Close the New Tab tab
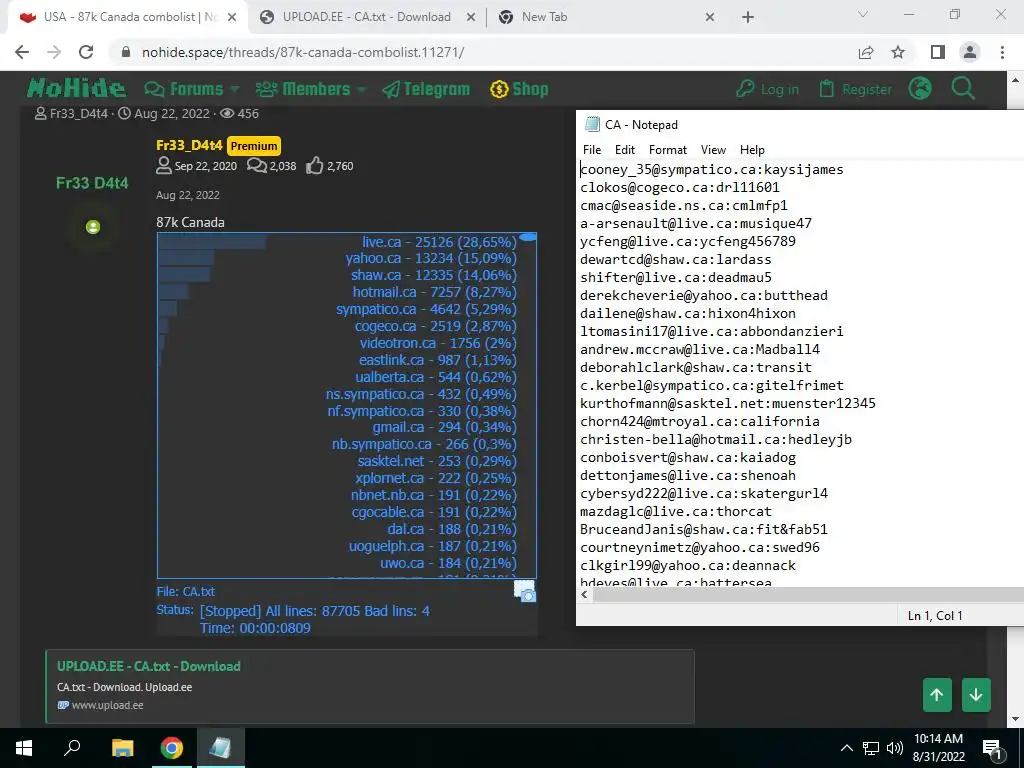The image size is (1024, 768). pos(710,18)
